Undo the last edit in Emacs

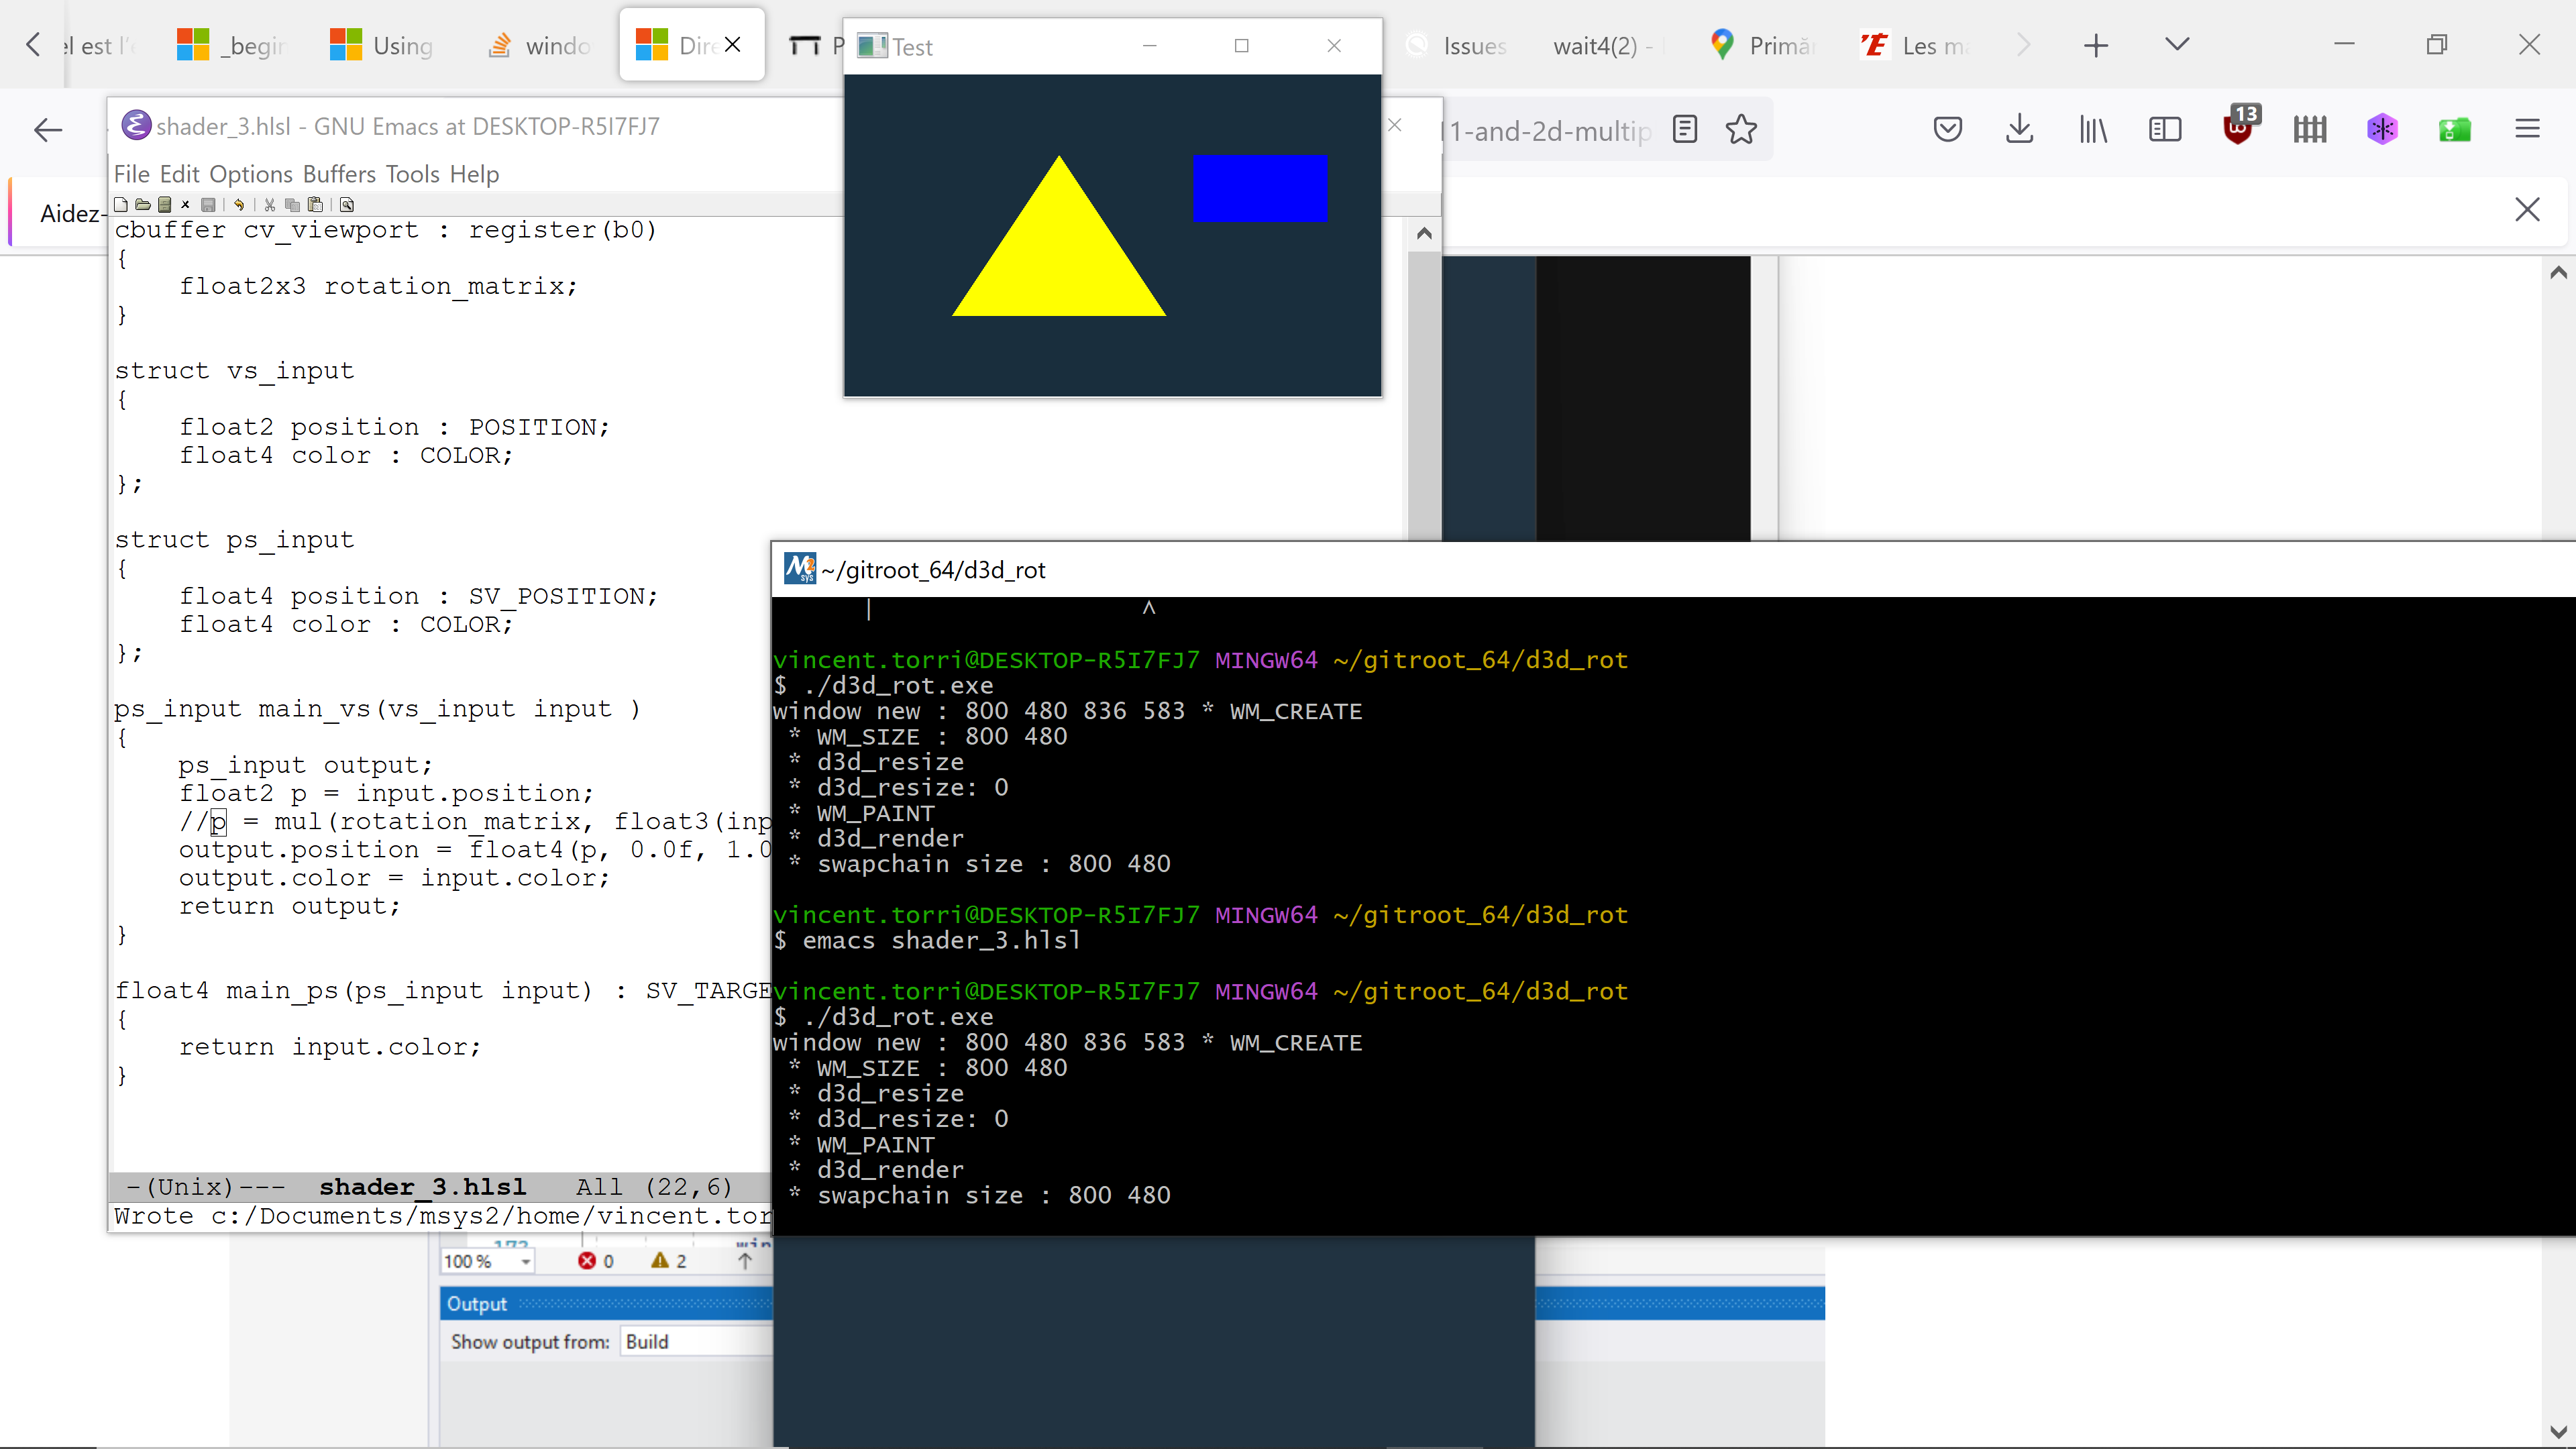[240, 205]
